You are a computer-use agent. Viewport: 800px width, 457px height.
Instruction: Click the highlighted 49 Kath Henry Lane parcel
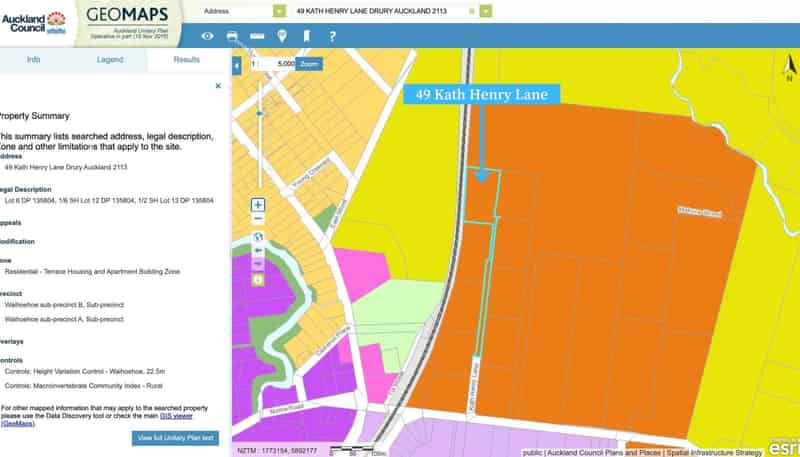480,196
